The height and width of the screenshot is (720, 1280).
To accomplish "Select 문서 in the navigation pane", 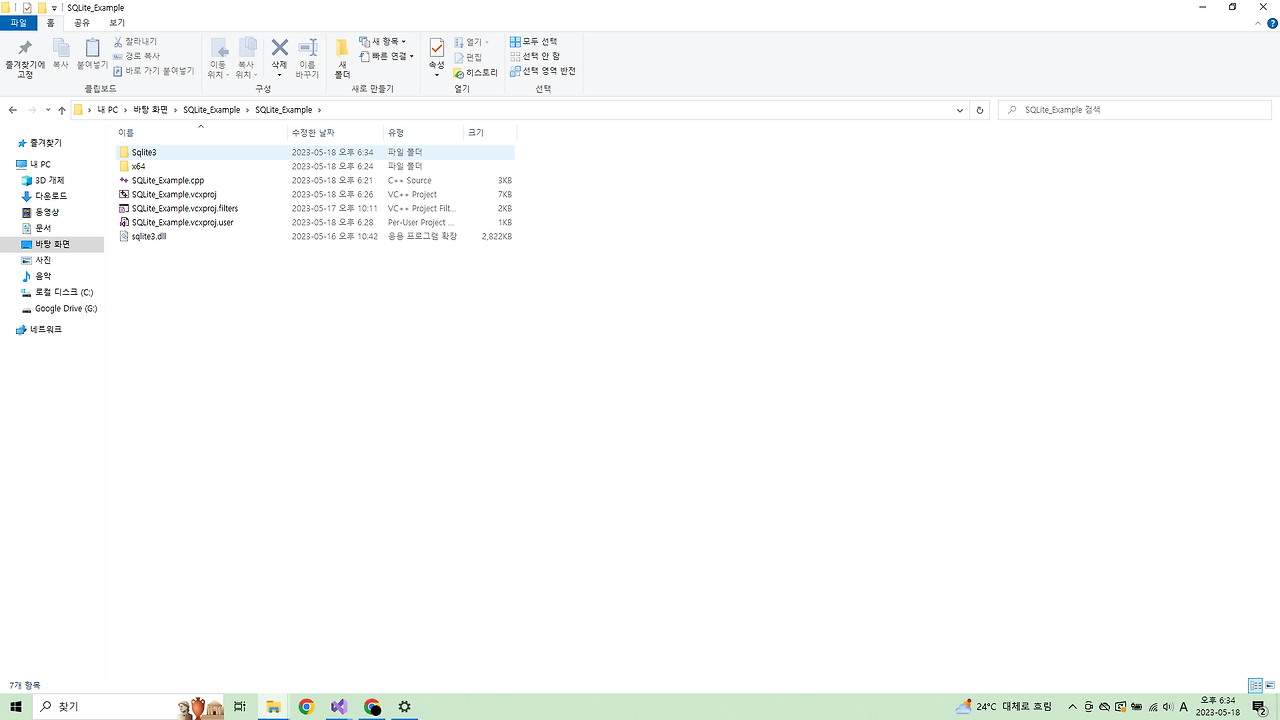I will pos(37,228).
